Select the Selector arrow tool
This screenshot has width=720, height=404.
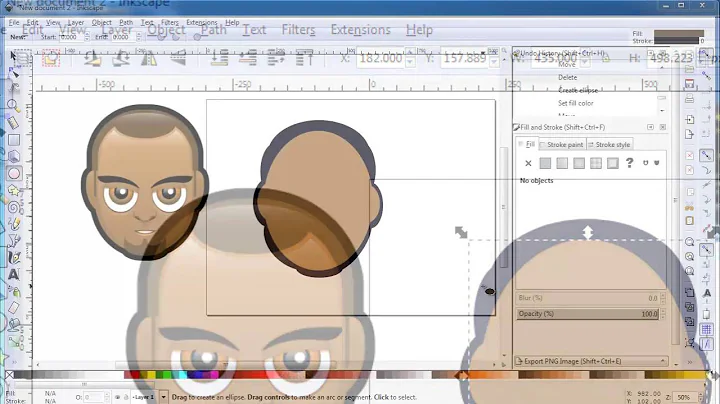(x=13, y=56)
